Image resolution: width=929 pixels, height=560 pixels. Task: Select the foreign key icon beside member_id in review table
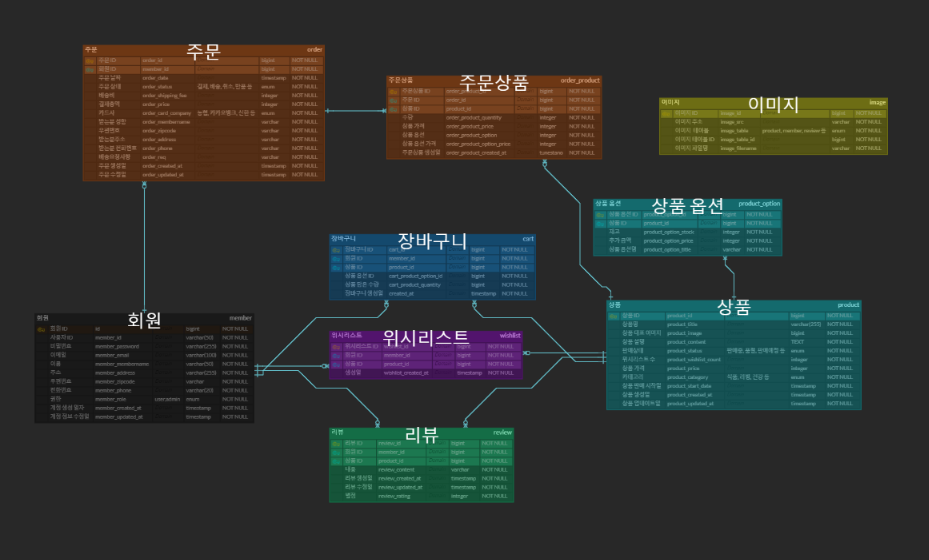pyautogui.click(x=337, y=453)
